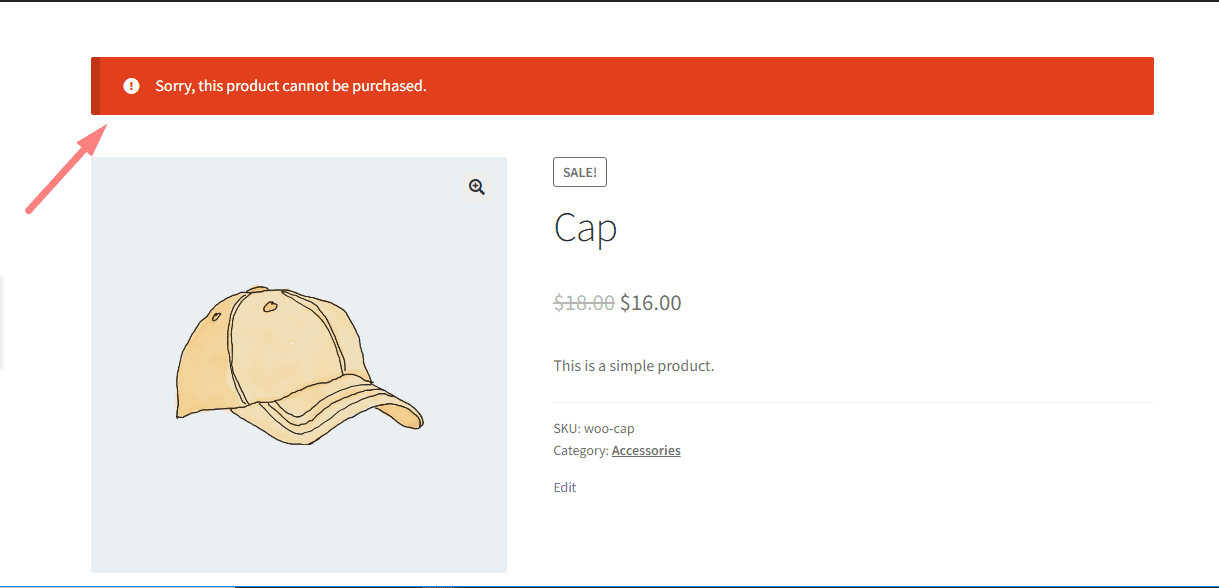Click the Cap product illustration
Image resolution: width=1219 pixels, height=588 pixels.
(298, 365)
